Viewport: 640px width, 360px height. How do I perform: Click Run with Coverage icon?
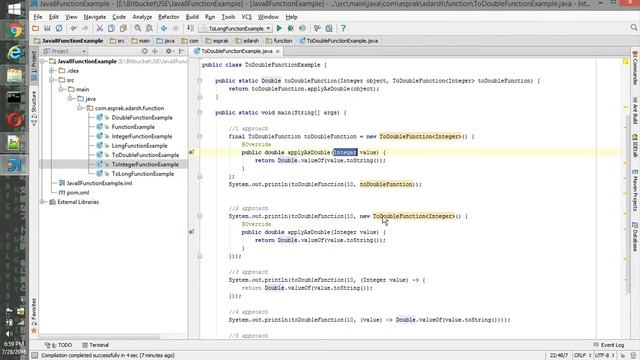pos(302,29)
